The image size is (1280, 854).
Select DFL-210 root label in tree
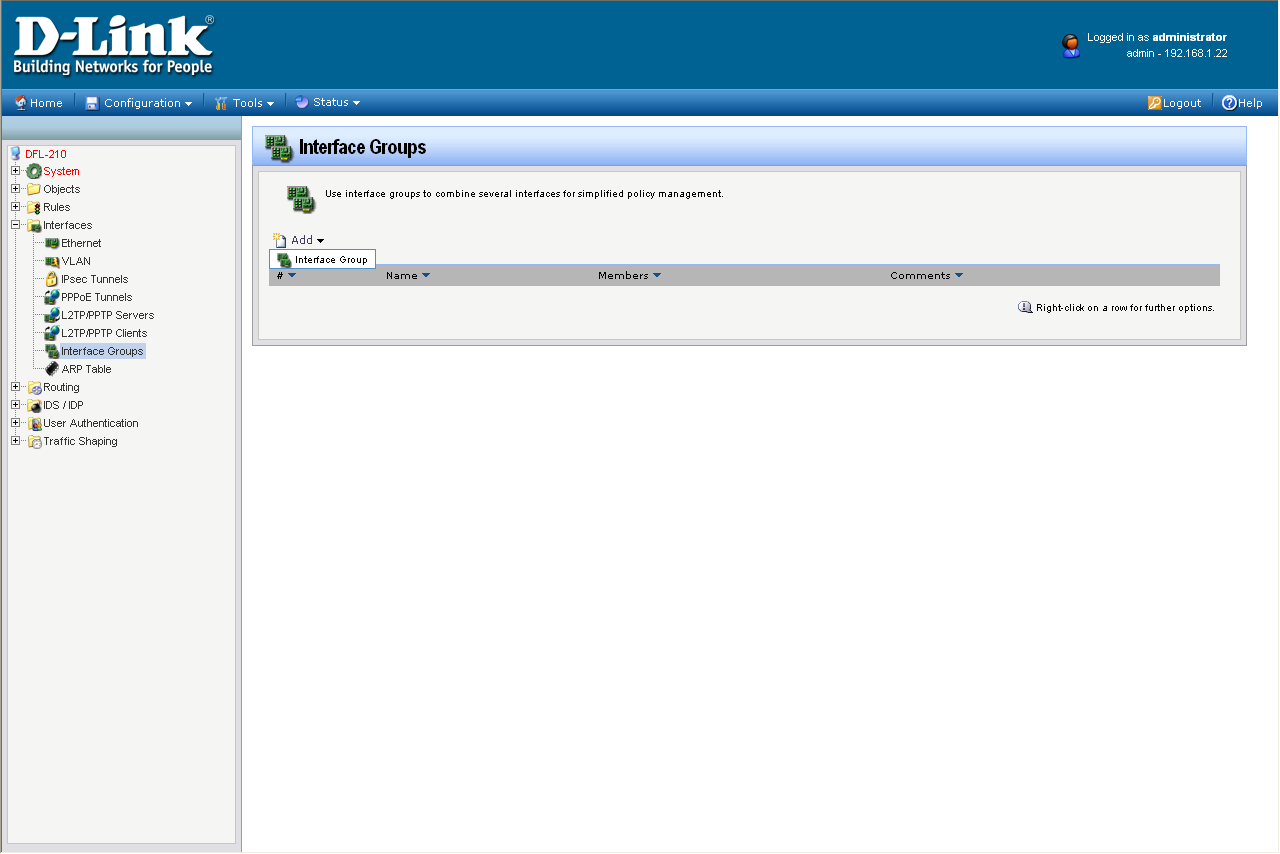pos(46,154)
